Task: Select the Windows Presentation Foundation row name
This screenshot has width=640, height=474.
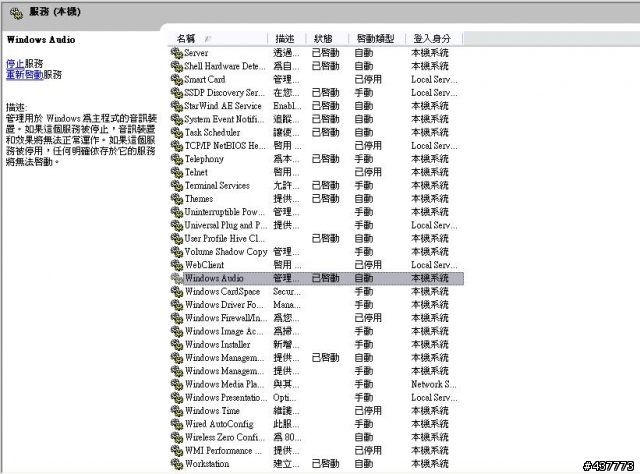Action: [226, 397]
